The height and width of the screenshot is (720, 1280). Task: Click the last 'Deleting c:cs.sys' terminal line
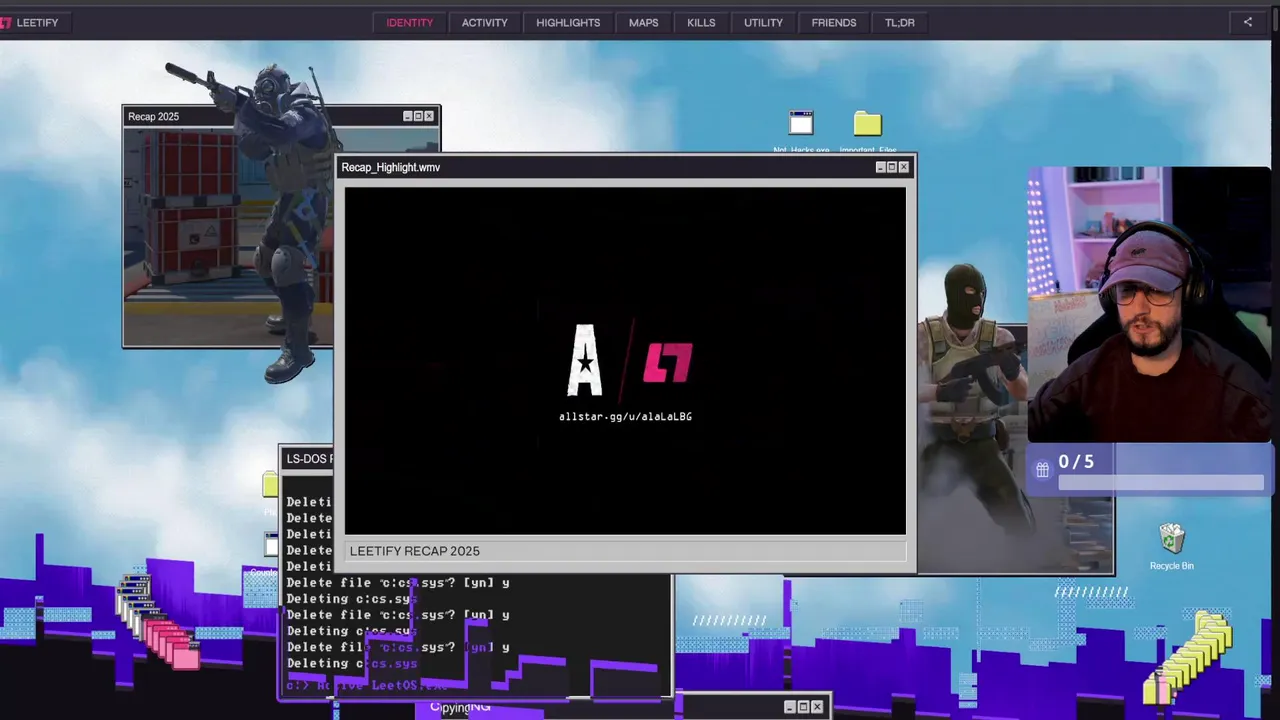coord(352,663)
